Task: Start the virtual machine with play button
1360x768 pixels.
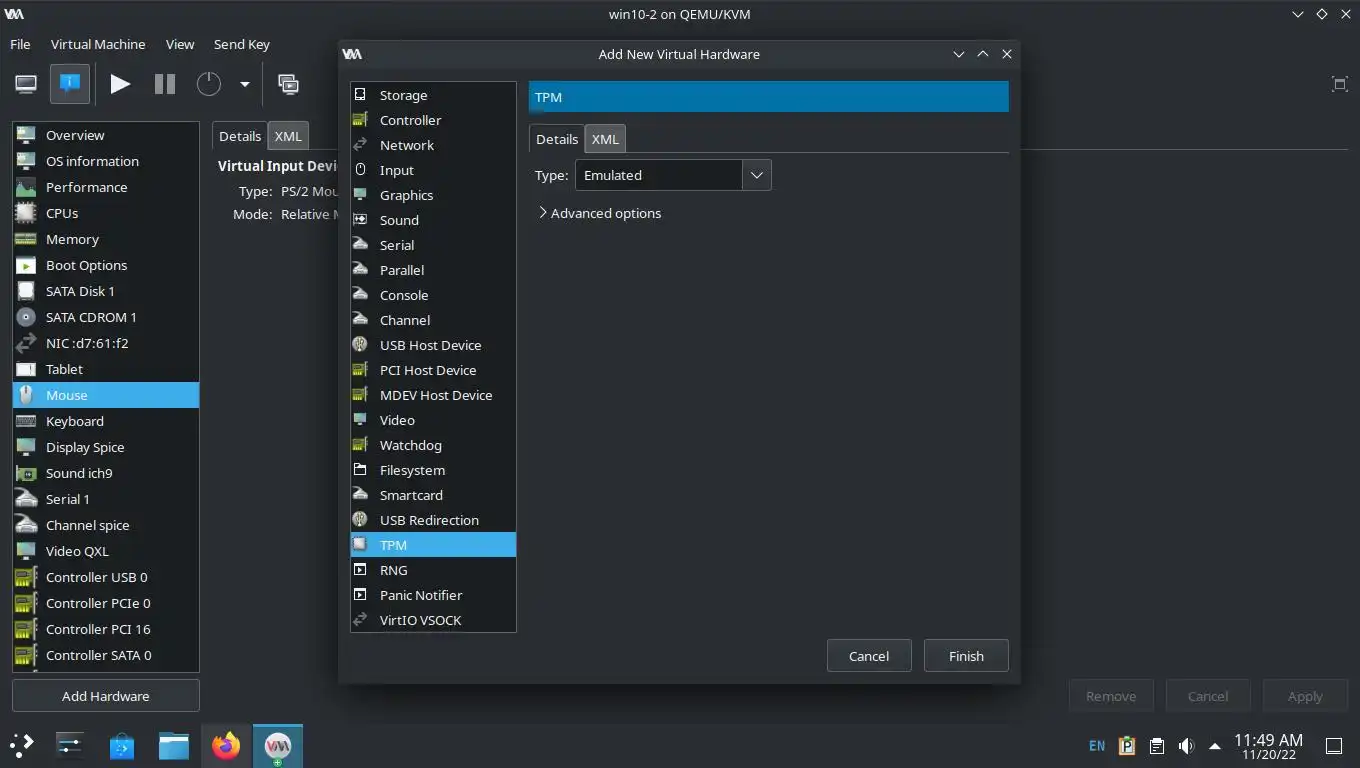Action: 120,84
